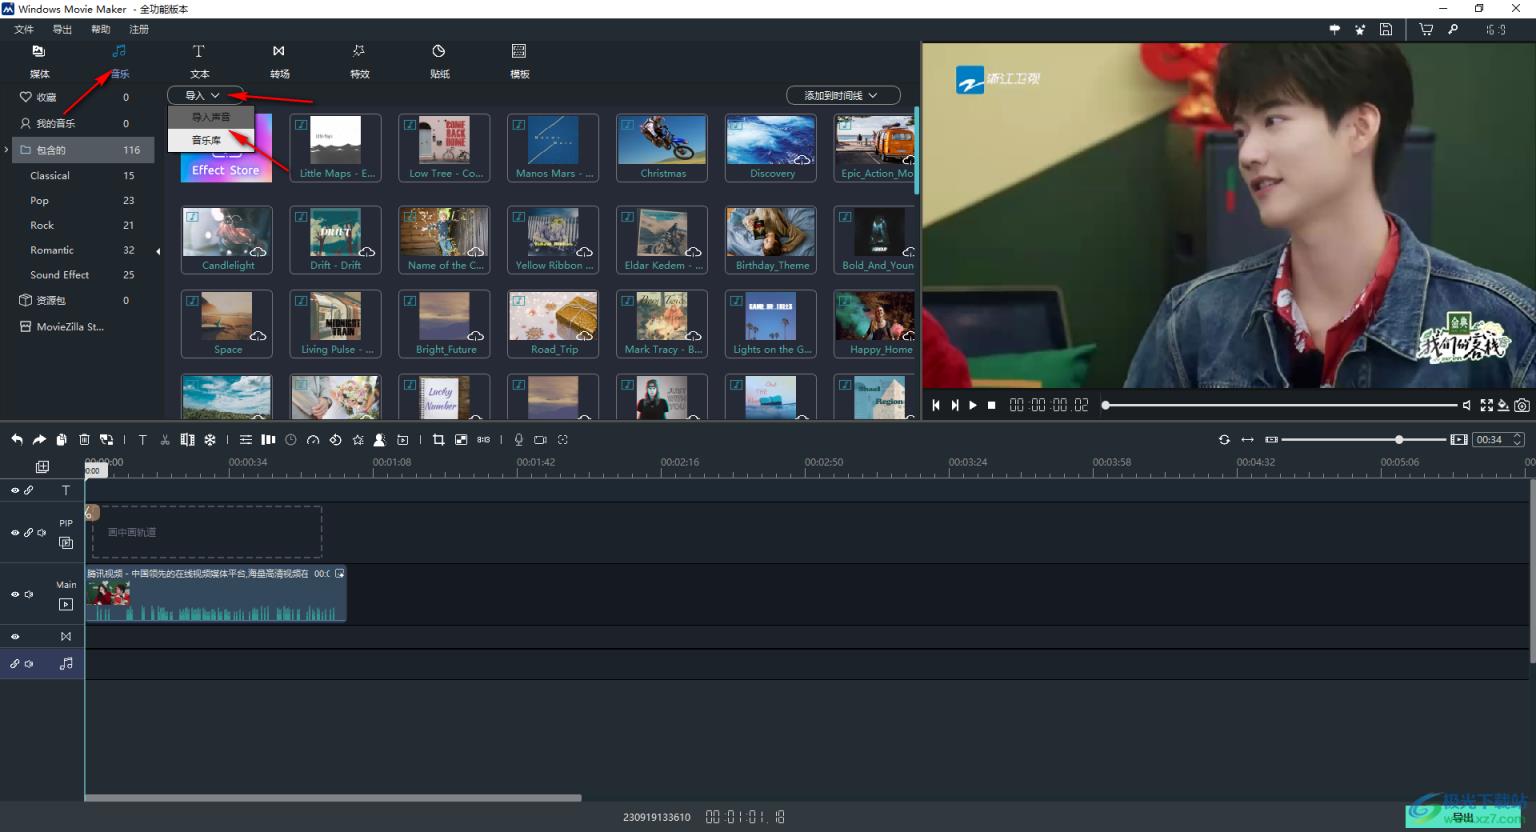Choose 导入声音 from import dropdown
This screenshot has width=1536, height=832.
211,117
